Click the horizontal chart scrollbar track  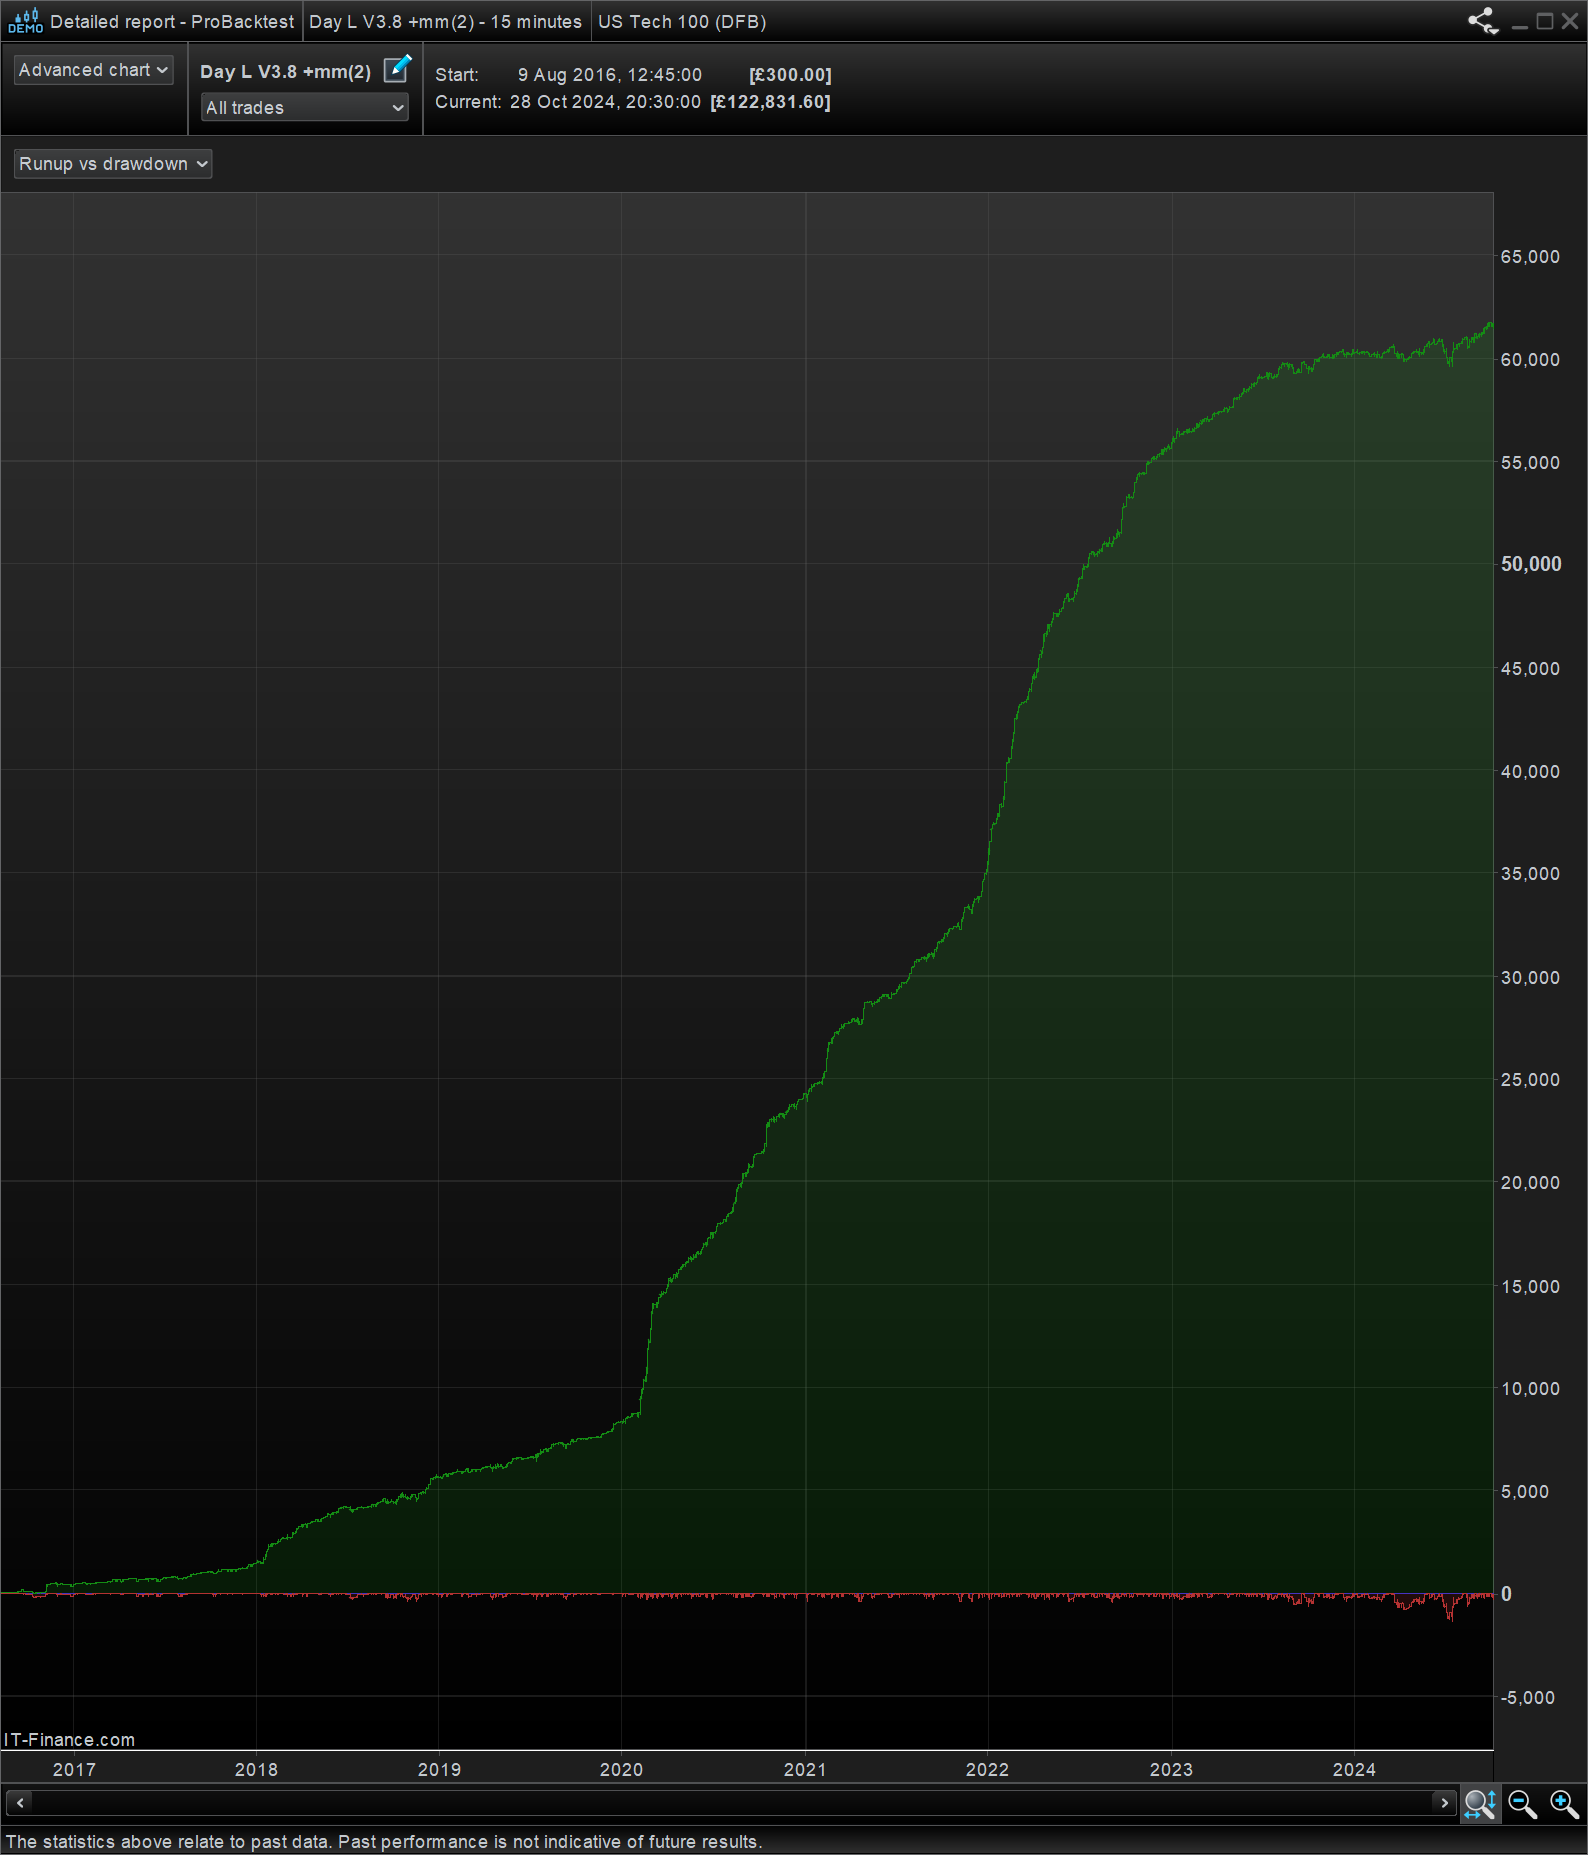[732, 1803]
